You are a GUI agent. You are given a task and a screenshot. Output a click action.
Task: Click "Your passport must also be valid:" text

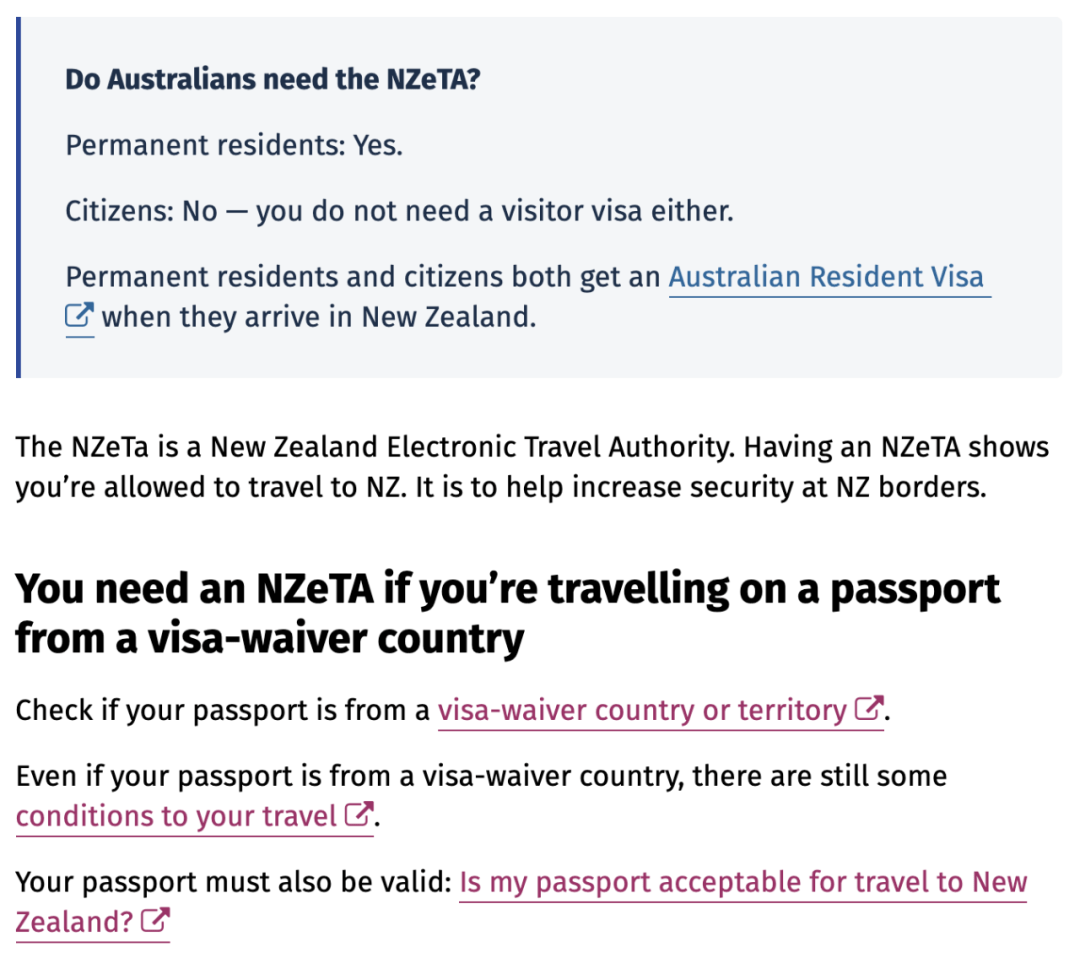tap(233, 883)
